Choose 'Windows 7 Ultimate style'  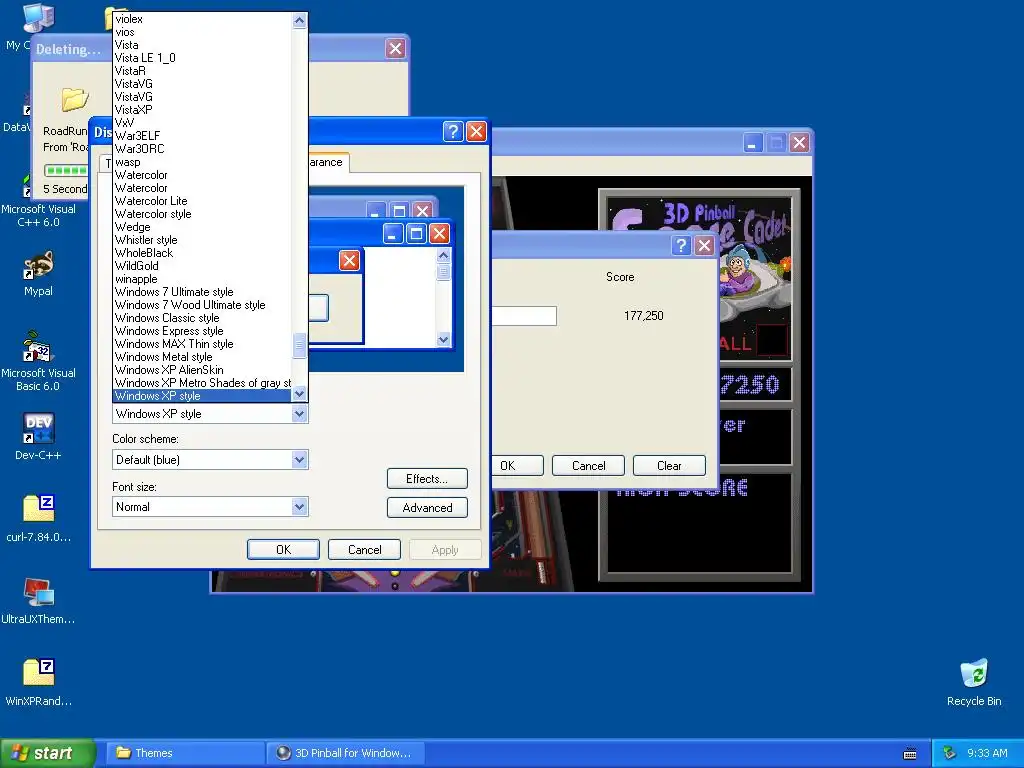(202, 292)
